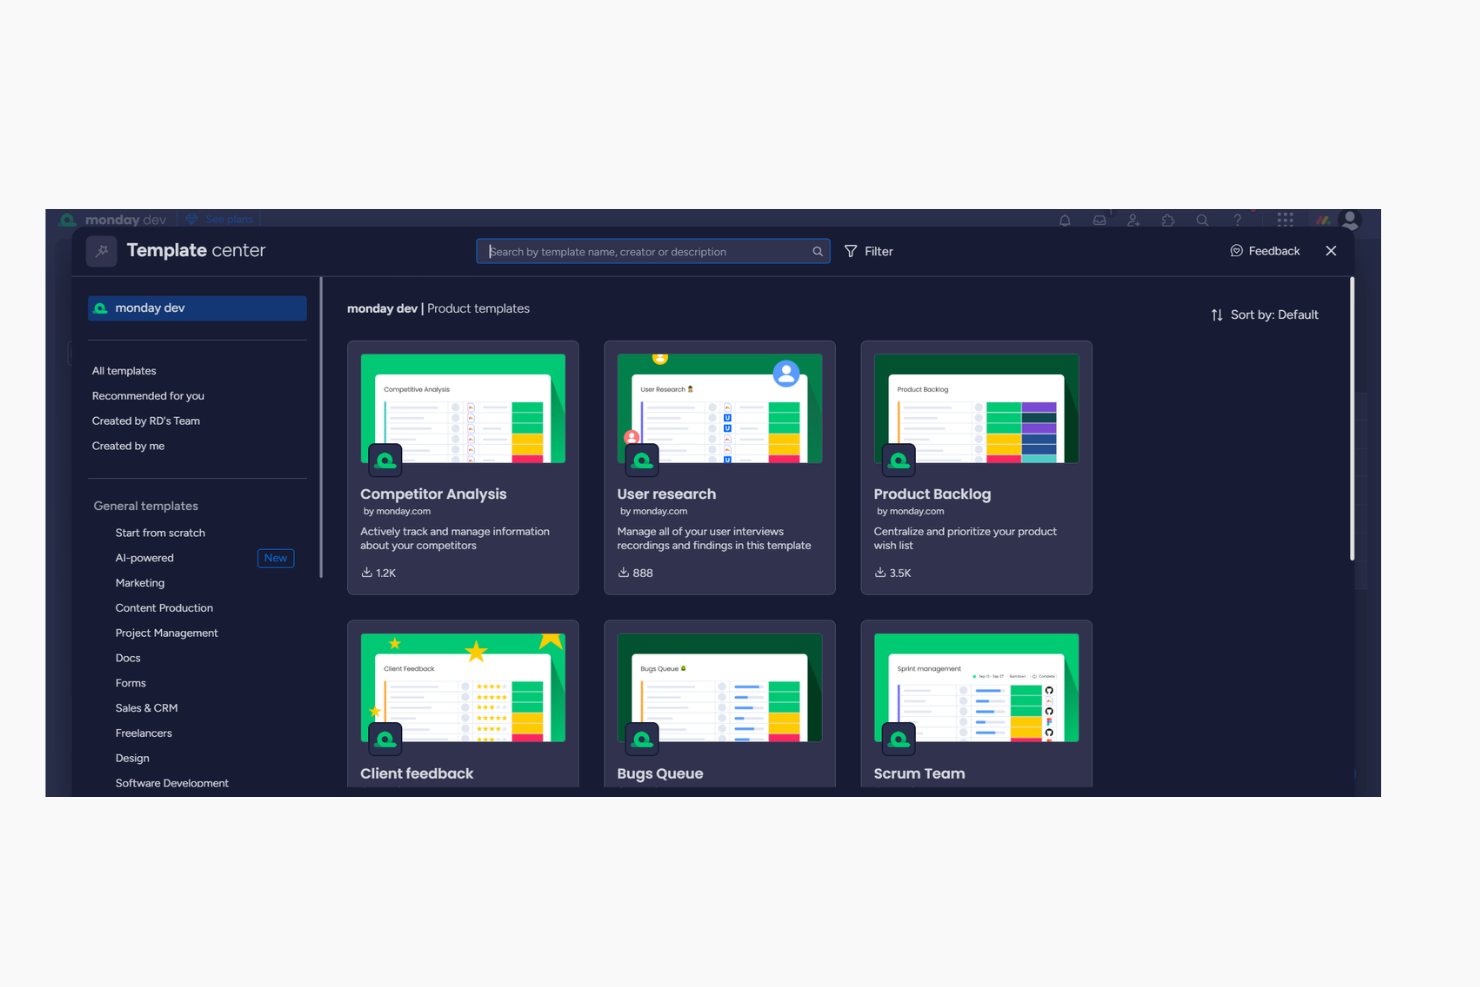The image size is (1480, 987).
Task: Click the search magnifier icon in search box
Action: pyautogui.click(x=817, y=252)
